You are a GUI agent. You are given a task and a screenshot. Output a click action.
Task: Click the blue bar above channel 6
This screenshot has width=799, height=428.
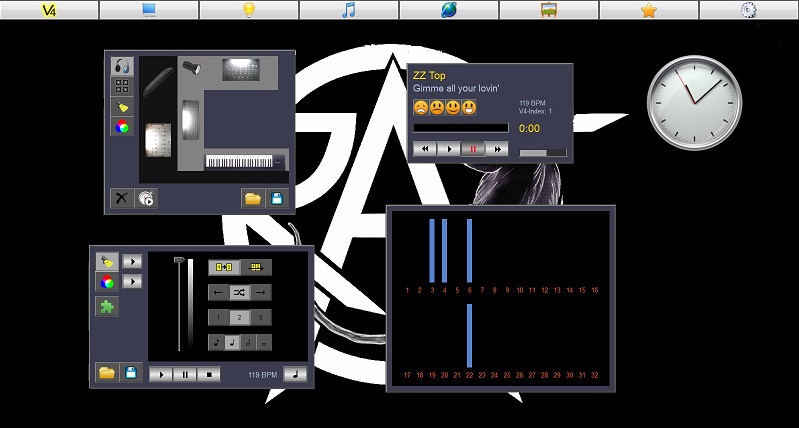point(469,250)
